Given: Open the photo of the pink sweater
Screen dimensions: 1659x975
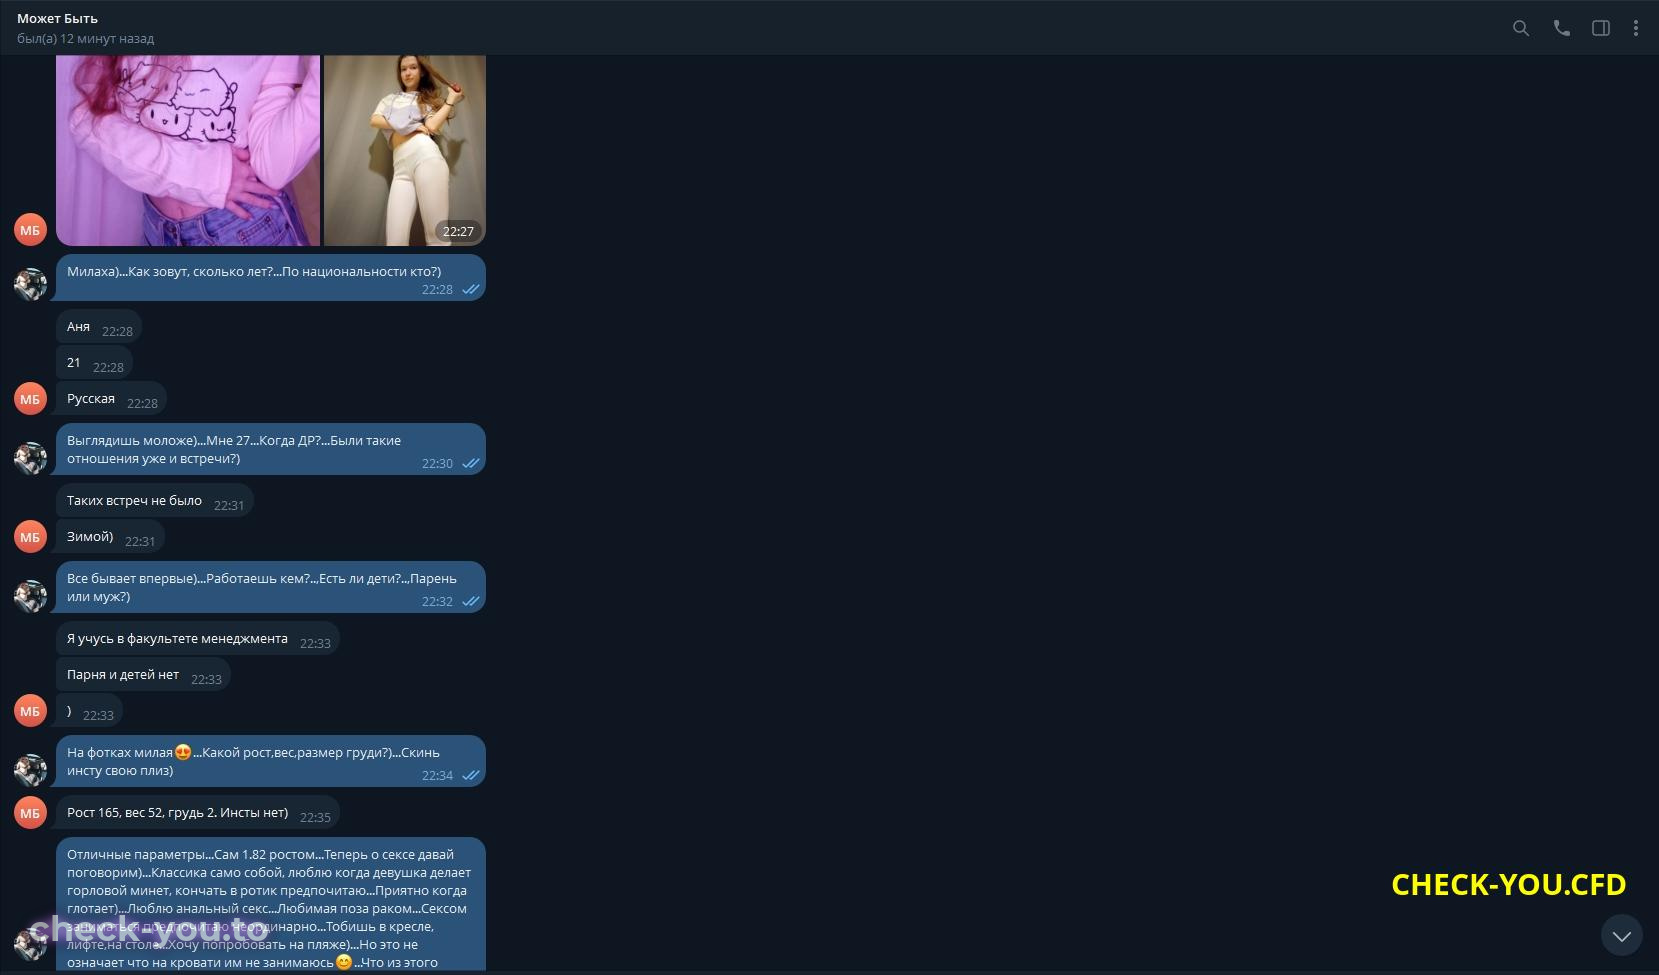Looking at the screenshot, I should coord(188,150).
